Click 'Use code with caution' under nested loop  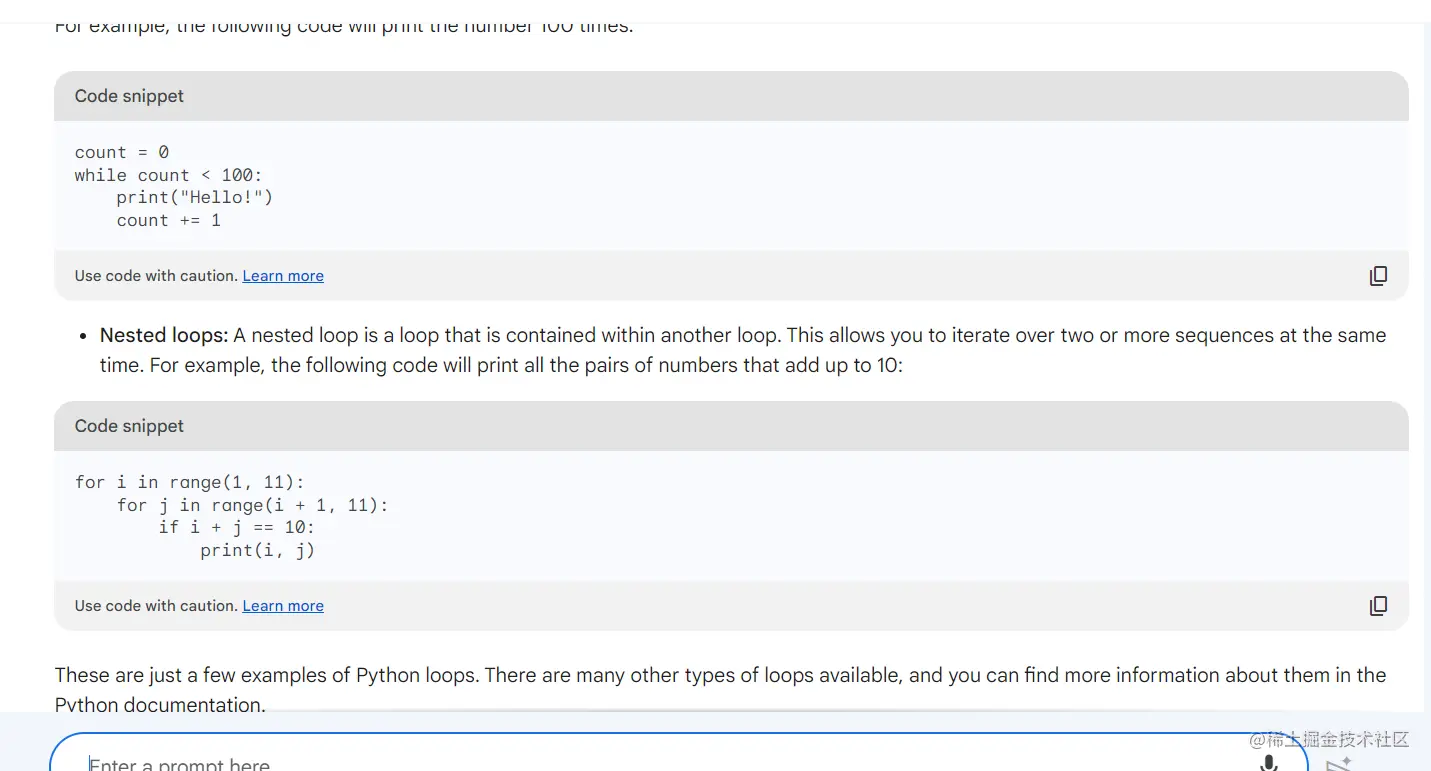156,606
